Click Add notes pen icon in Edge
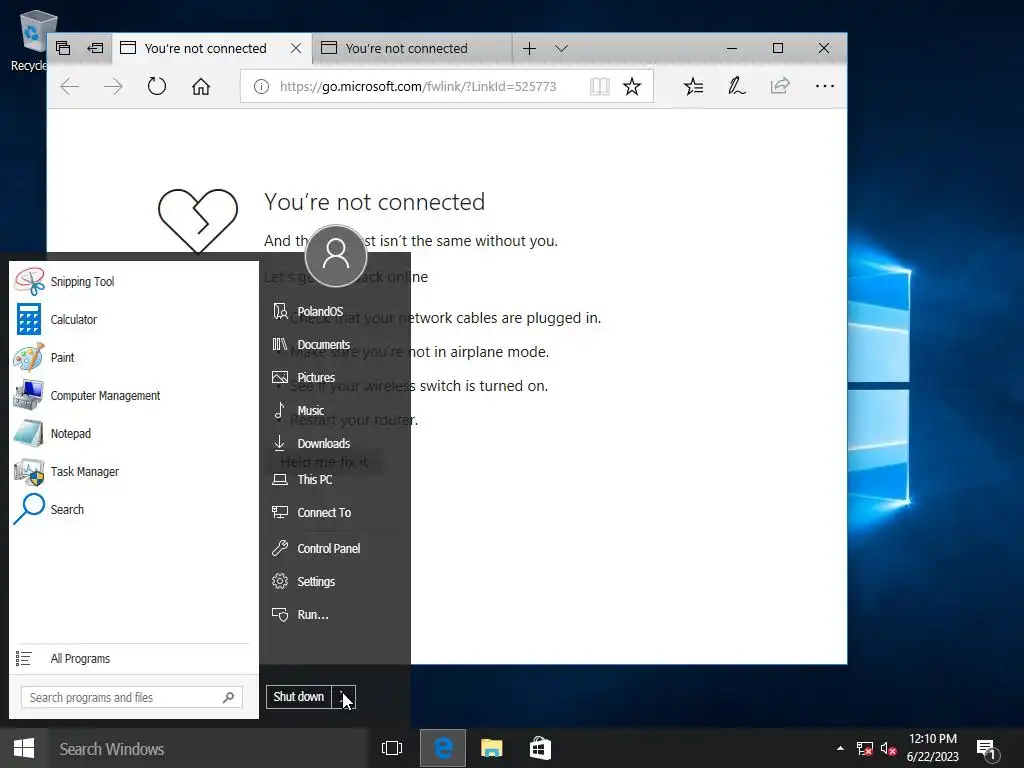1024x768 pixels. click(x=737, y=86)
